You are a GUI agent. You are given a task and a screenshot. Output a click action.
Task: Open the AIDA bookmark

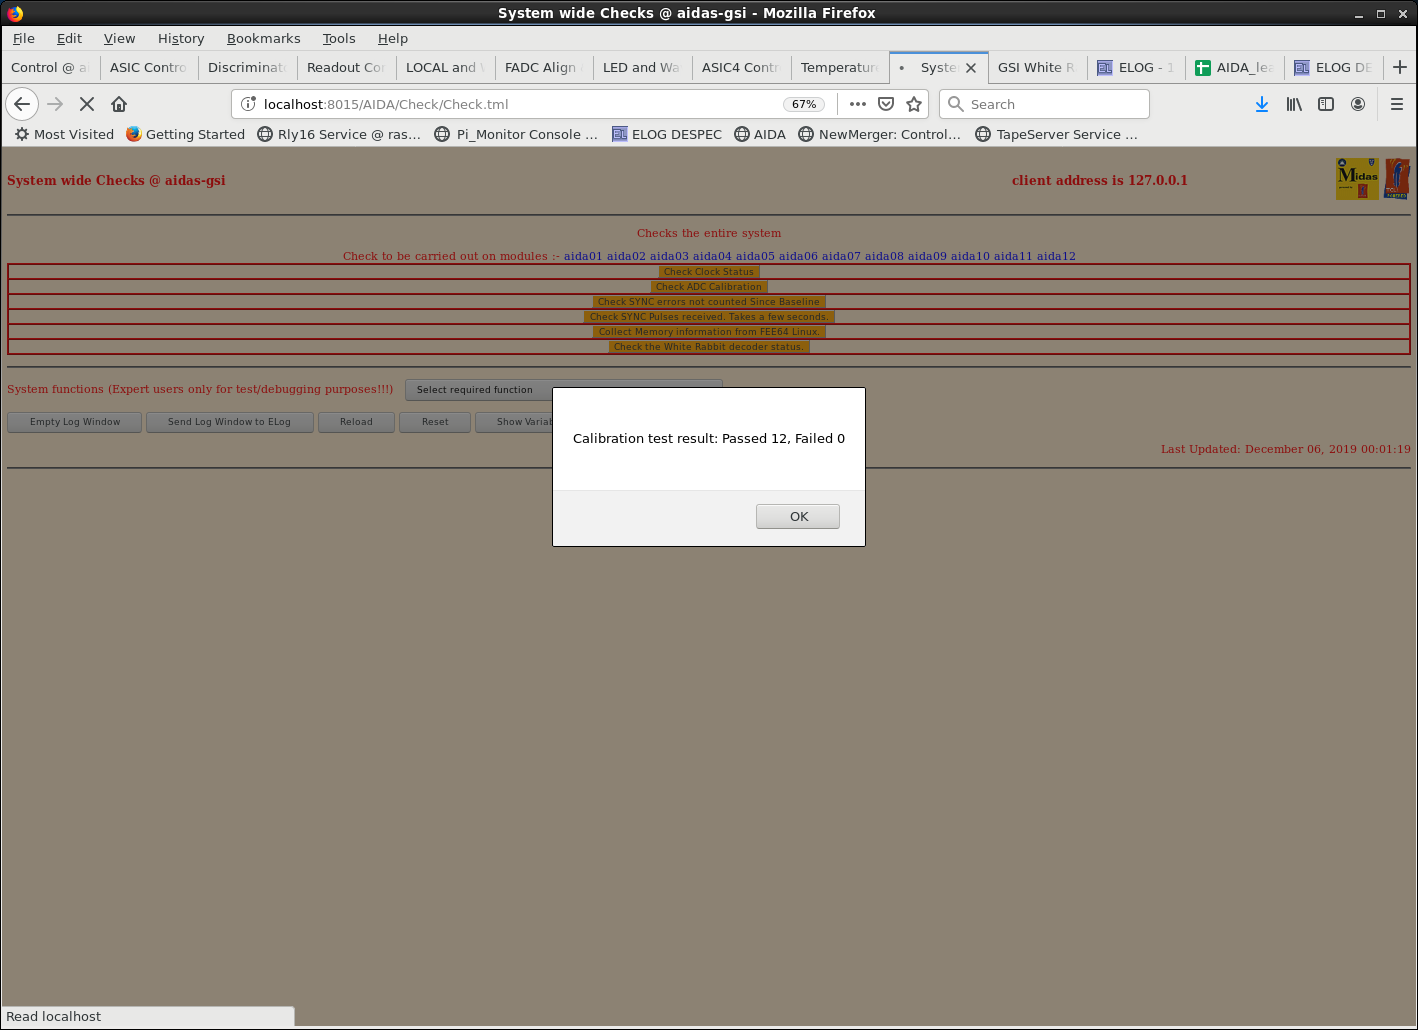[x=760, y=134]
